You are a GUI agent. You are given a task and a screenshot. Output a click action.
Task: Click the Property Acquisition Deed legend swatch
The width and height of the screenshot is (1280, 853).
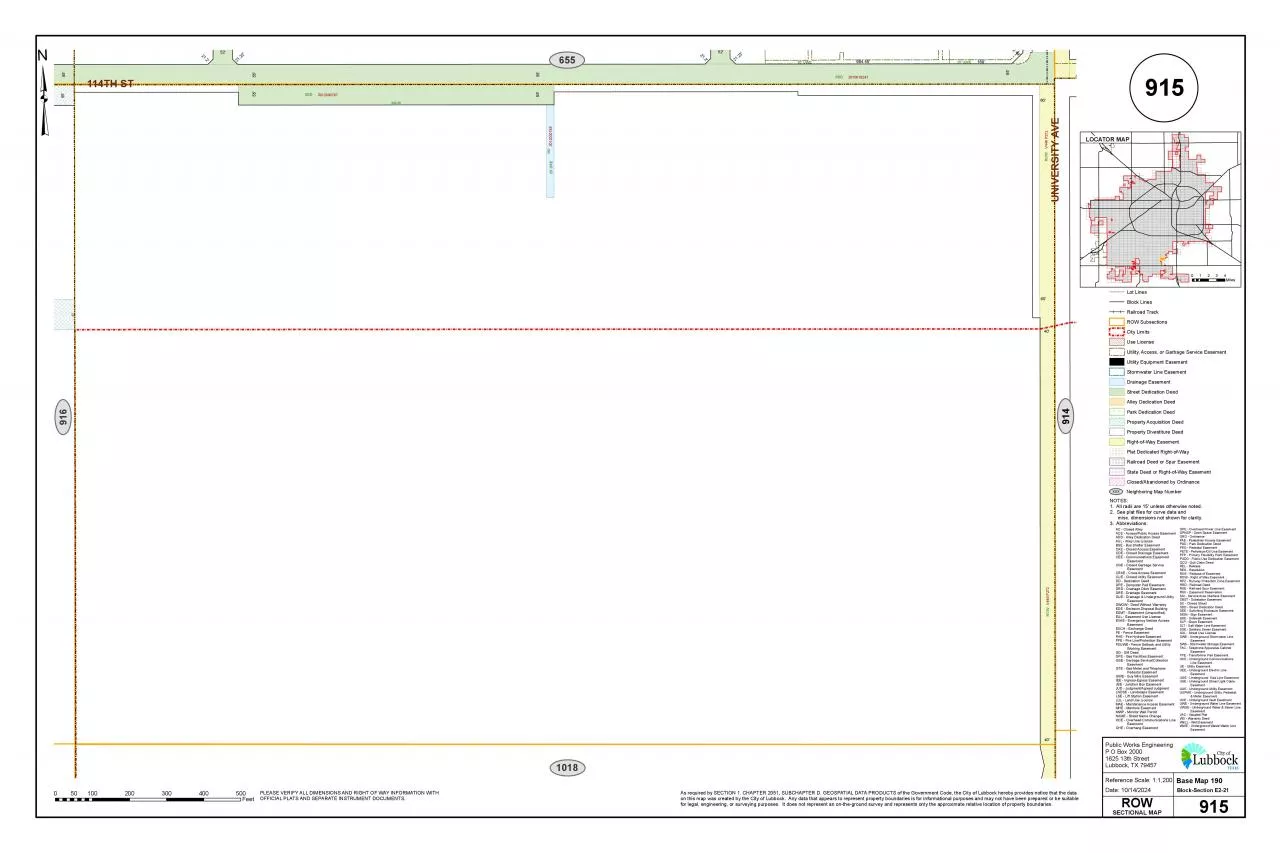pyautogui.click(x=1116, y=422)
